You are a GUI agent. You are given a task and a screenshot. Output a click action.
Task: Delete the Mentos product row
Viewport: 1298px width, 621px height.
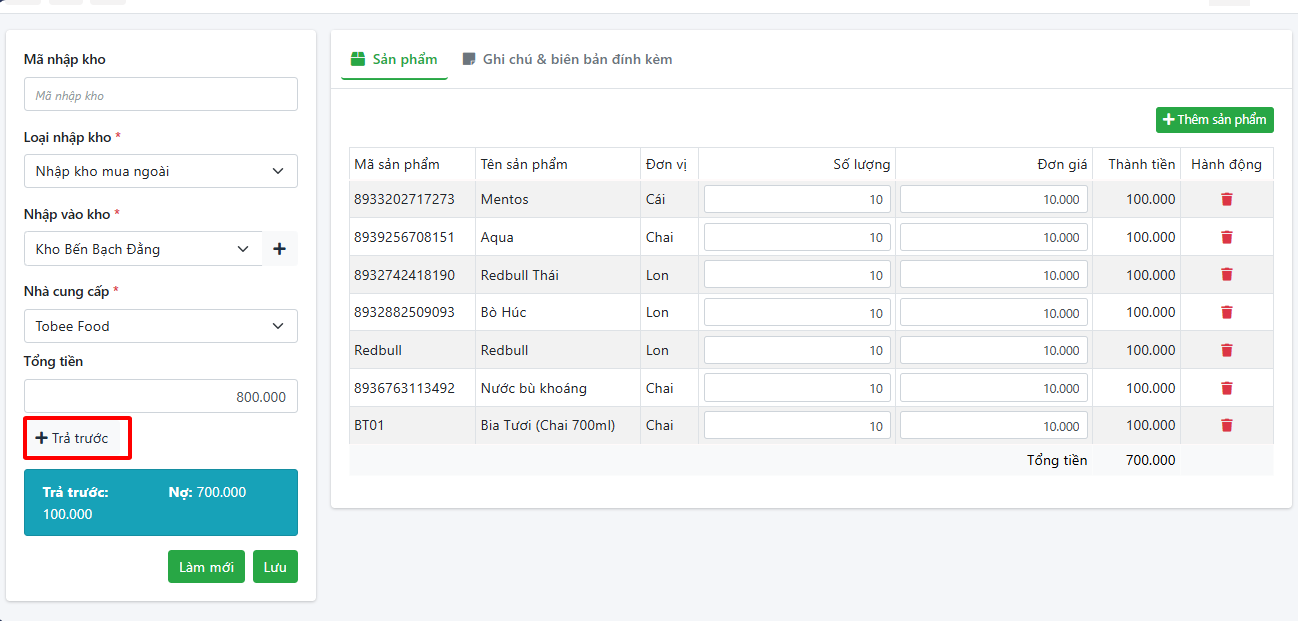tap(1226, 199)
